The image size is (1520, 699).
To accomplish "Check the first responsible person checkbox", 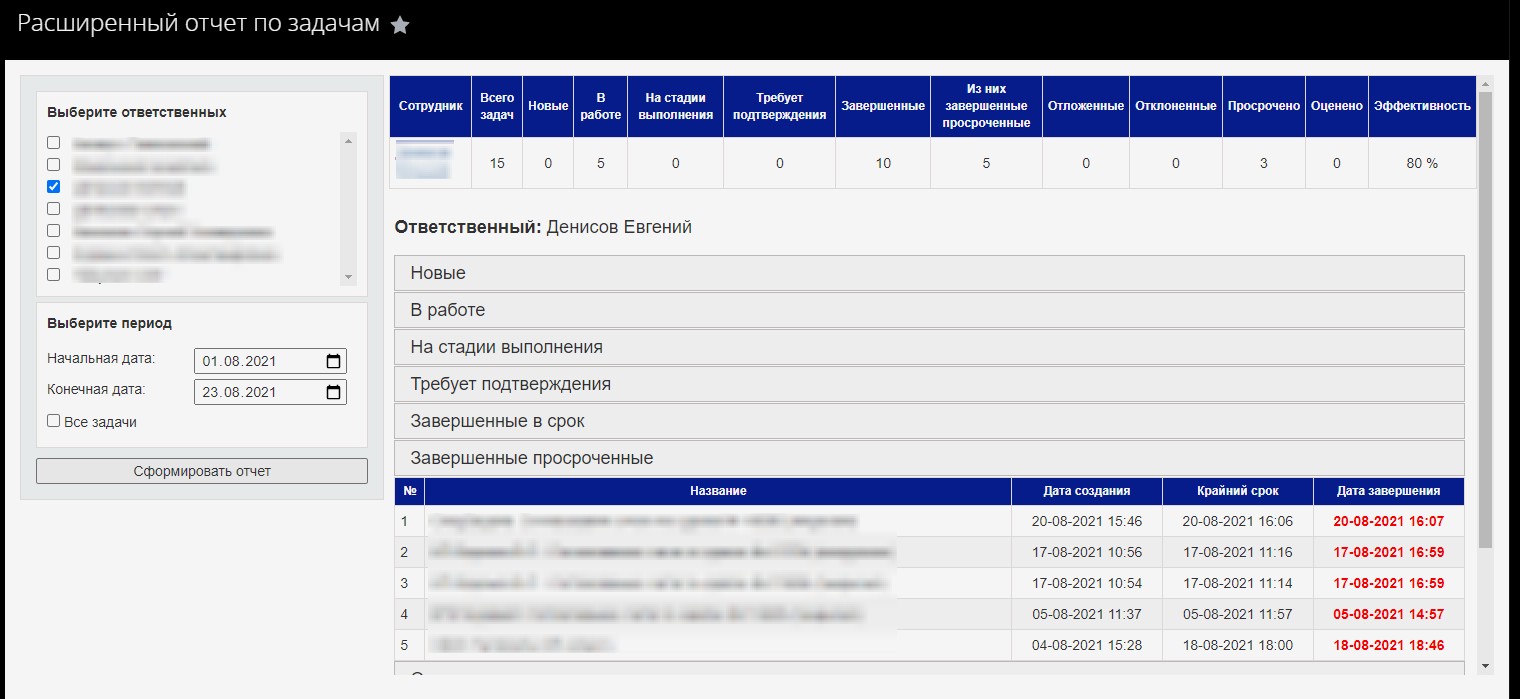I will (54, 143).
